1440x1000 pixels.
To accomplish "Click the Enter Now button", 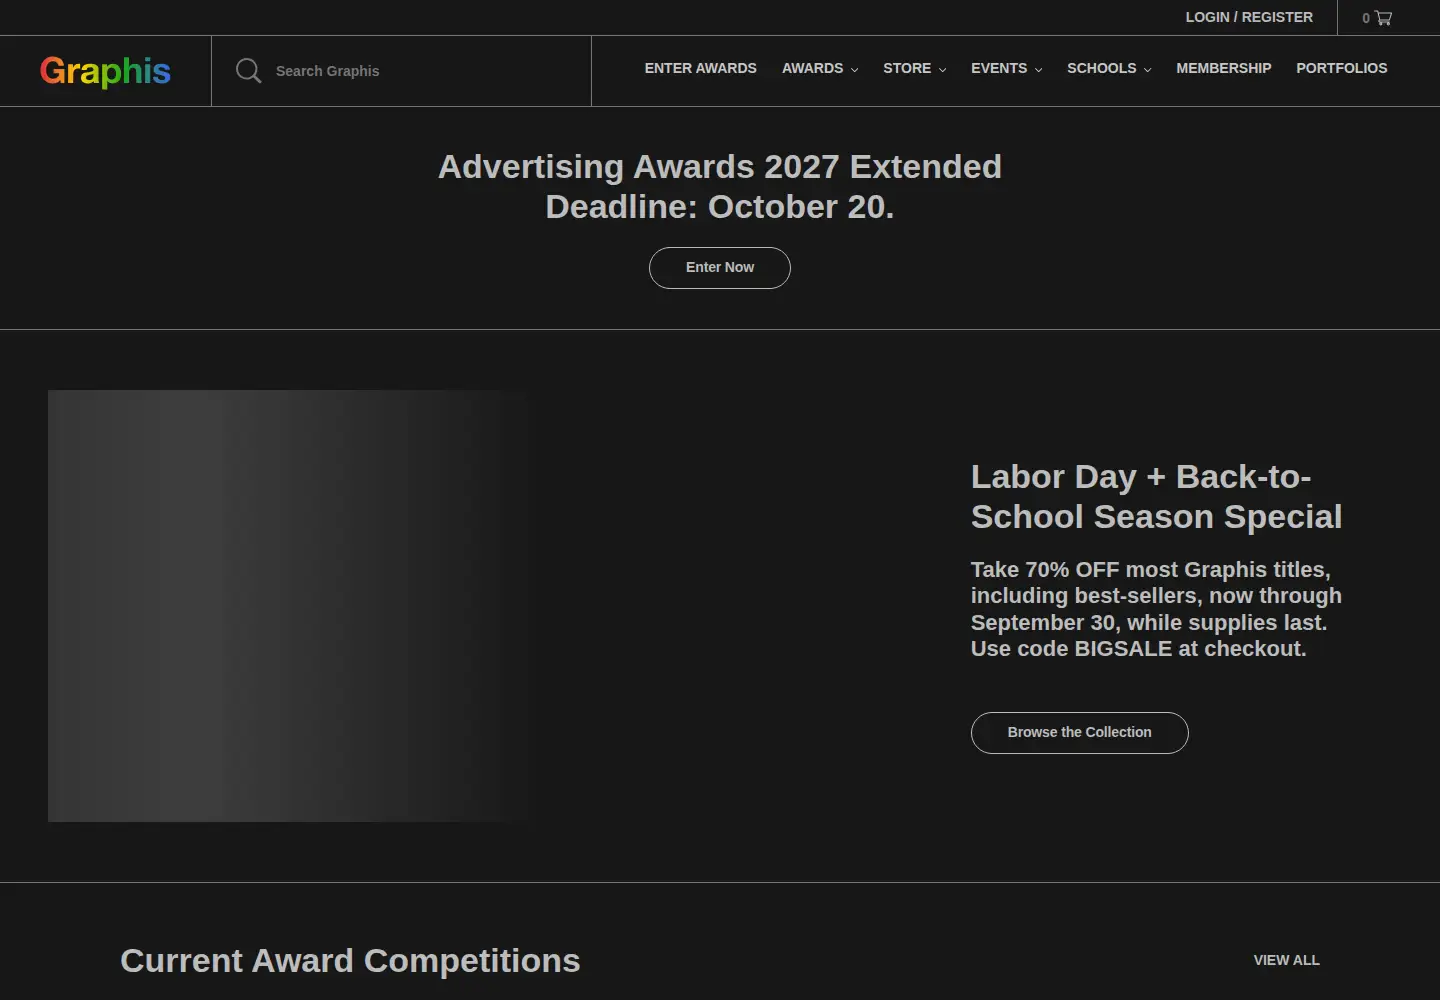I will [x=720, y=268].
